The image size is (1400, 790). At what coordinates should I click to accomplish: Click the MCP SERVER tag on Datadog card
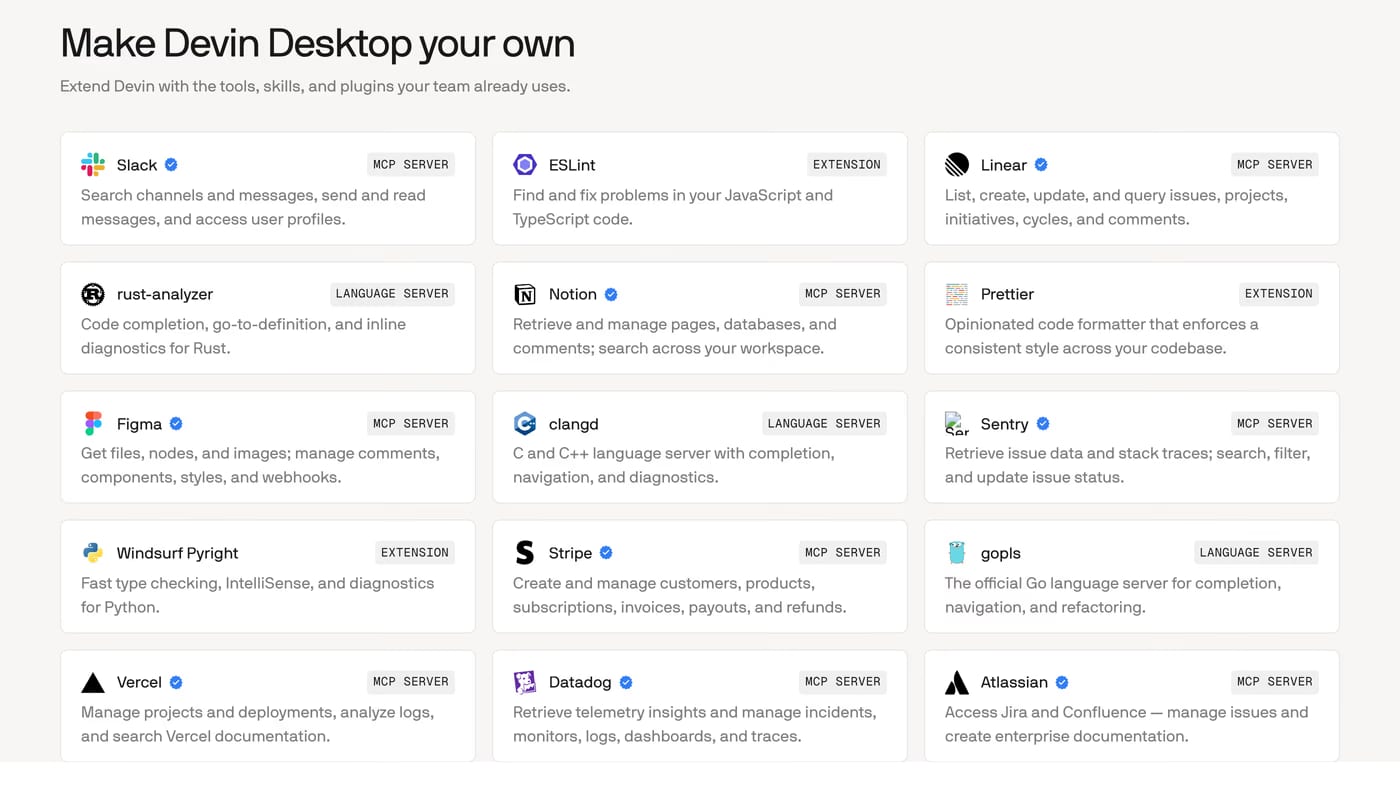coord(843,682)
